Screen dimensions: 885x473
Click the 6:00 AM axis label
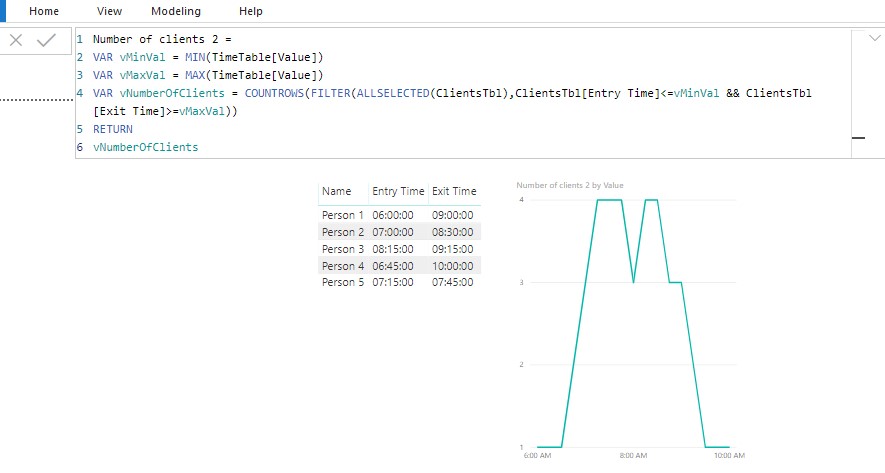click(x=537, y=456)
